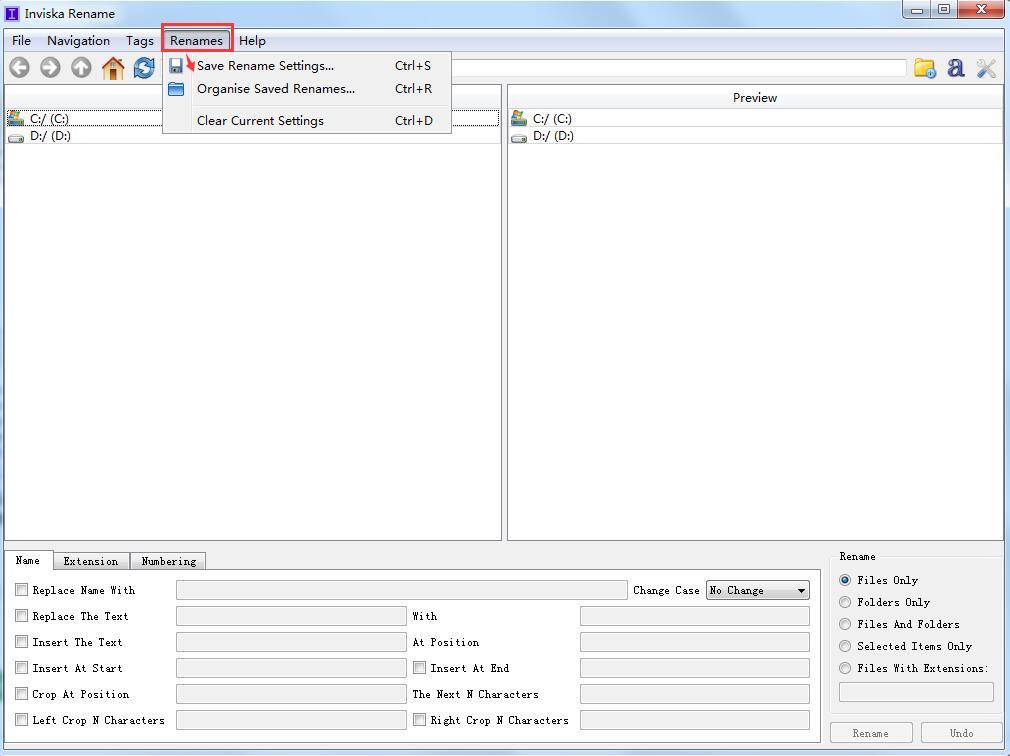Click the Replace The Text input field
Screen dimensions: 1010x756
click(x=291, y=616)
